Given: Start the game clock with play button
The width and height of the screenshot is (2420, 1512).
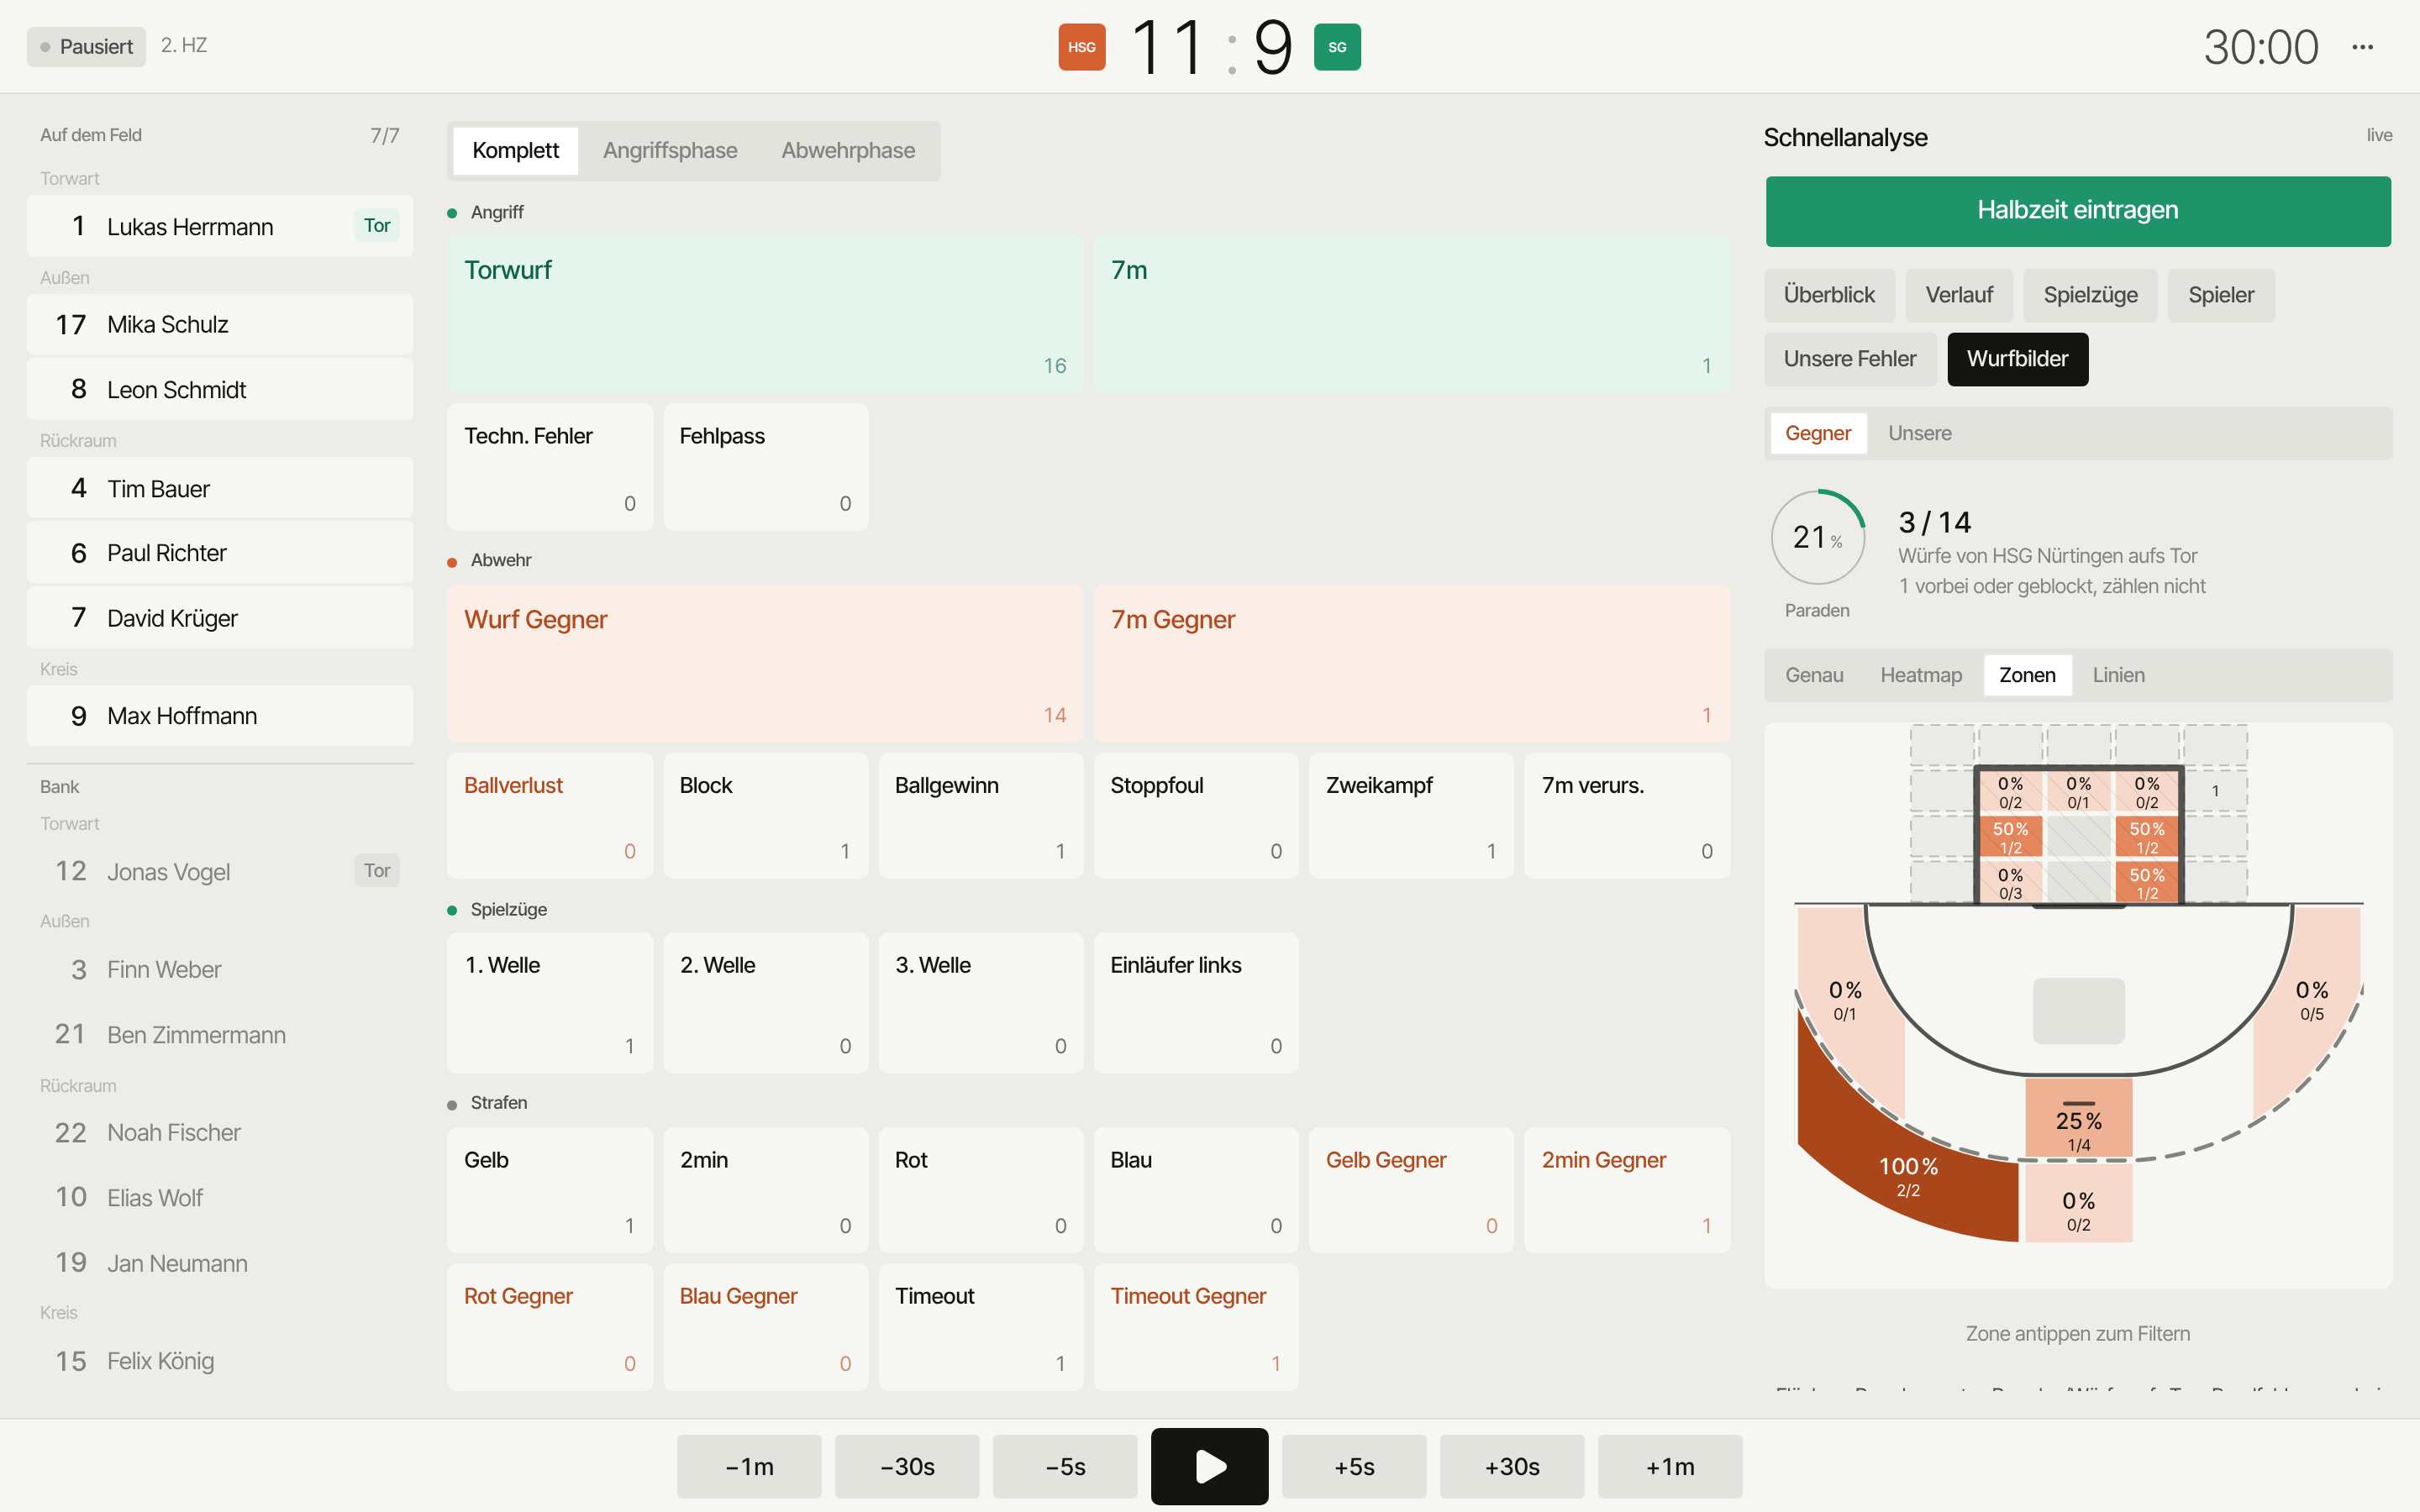Looking at the screenshot, I should pos(1209,1466).
